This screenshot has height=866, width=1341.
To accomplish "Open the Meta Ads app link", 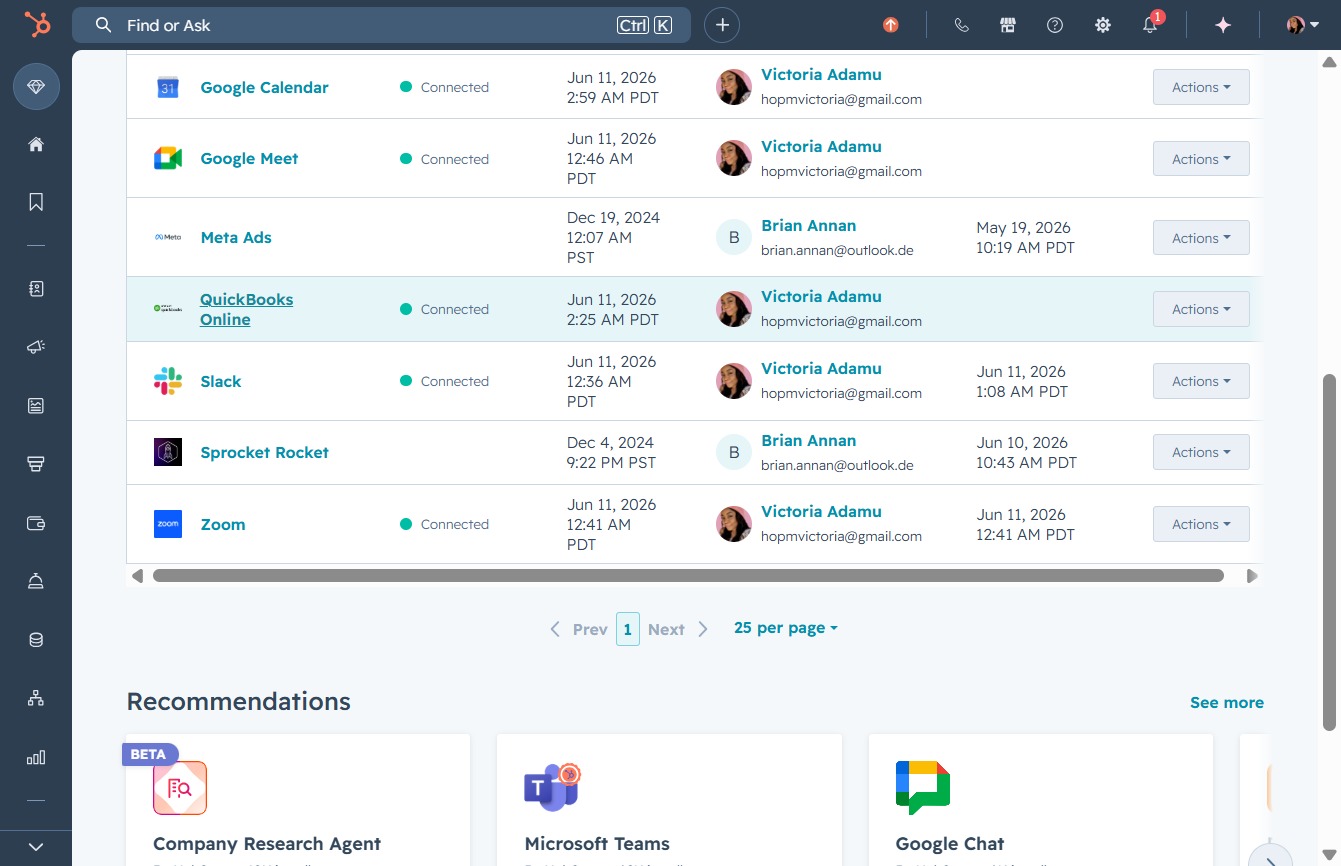I will point(236,237).
